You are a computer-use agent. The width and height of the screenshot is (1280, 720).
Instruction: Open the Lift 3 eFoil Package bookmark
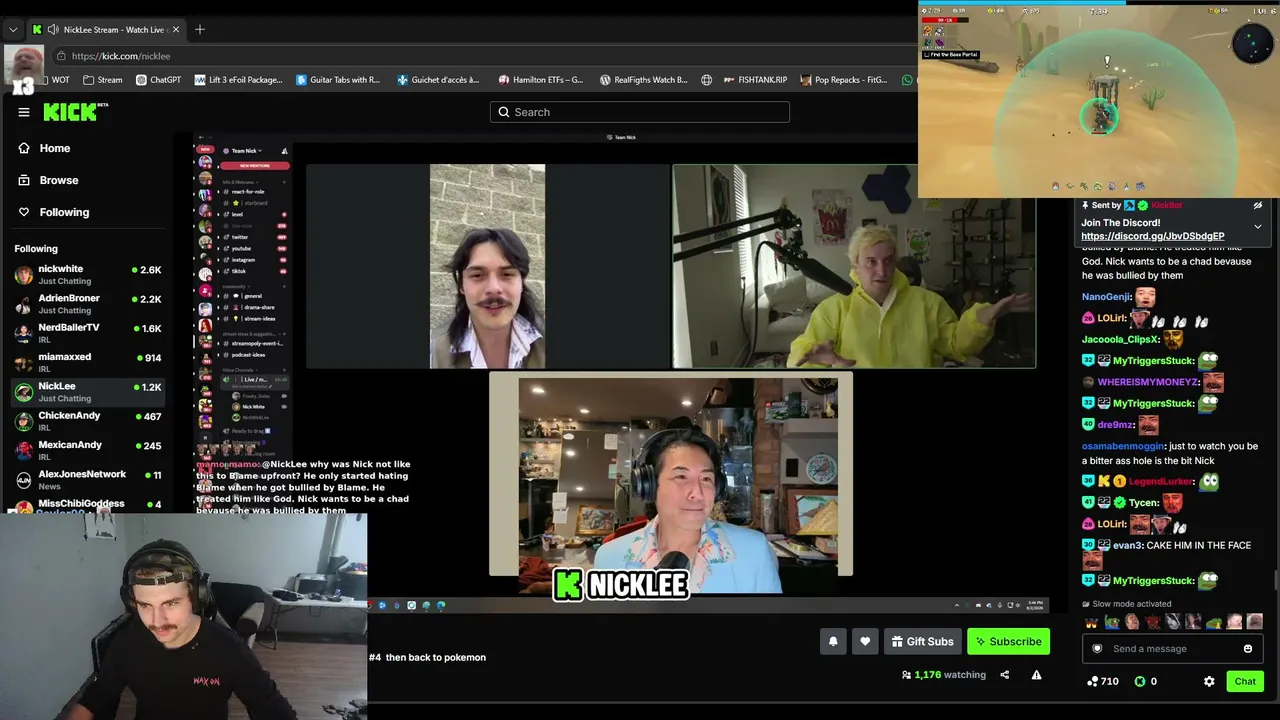(x=238, y=80)
